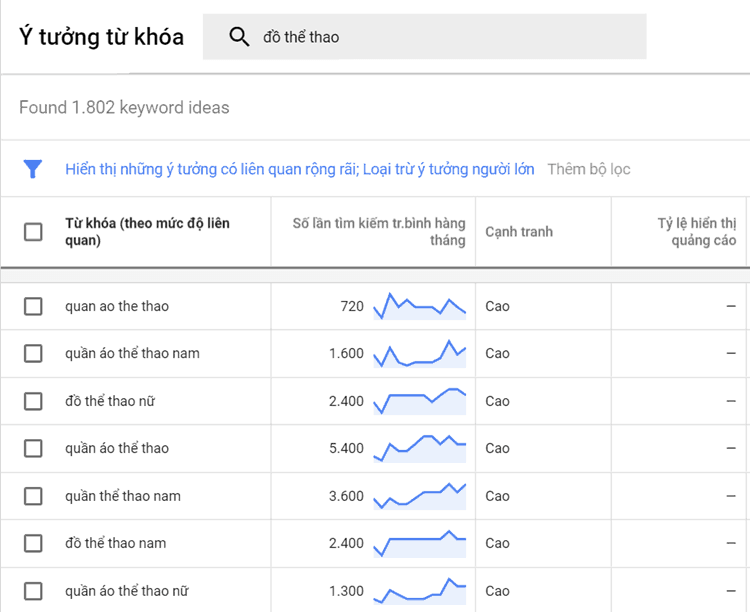This screenshot has width=750, height=612.
Task: Open trend chart for quần áo thể thao nam
Action: coord(419,354)
